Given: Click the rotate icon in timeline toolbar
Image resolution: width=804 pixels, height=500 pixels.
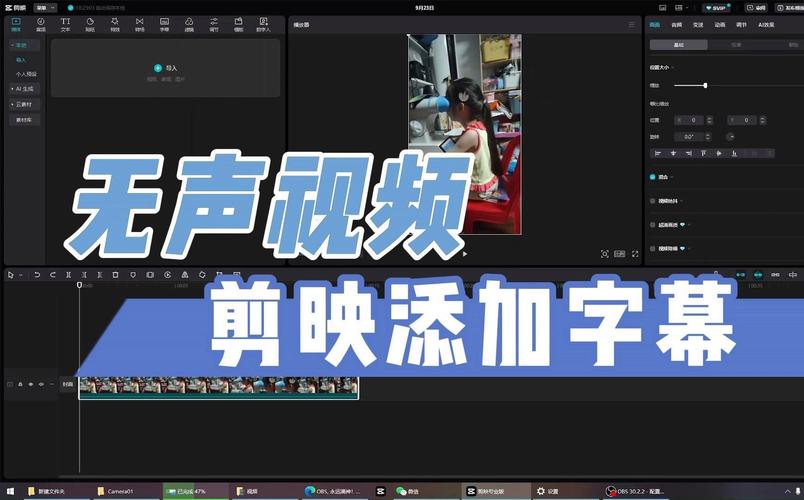Looking at the screenshot, I should click(202, 275).
